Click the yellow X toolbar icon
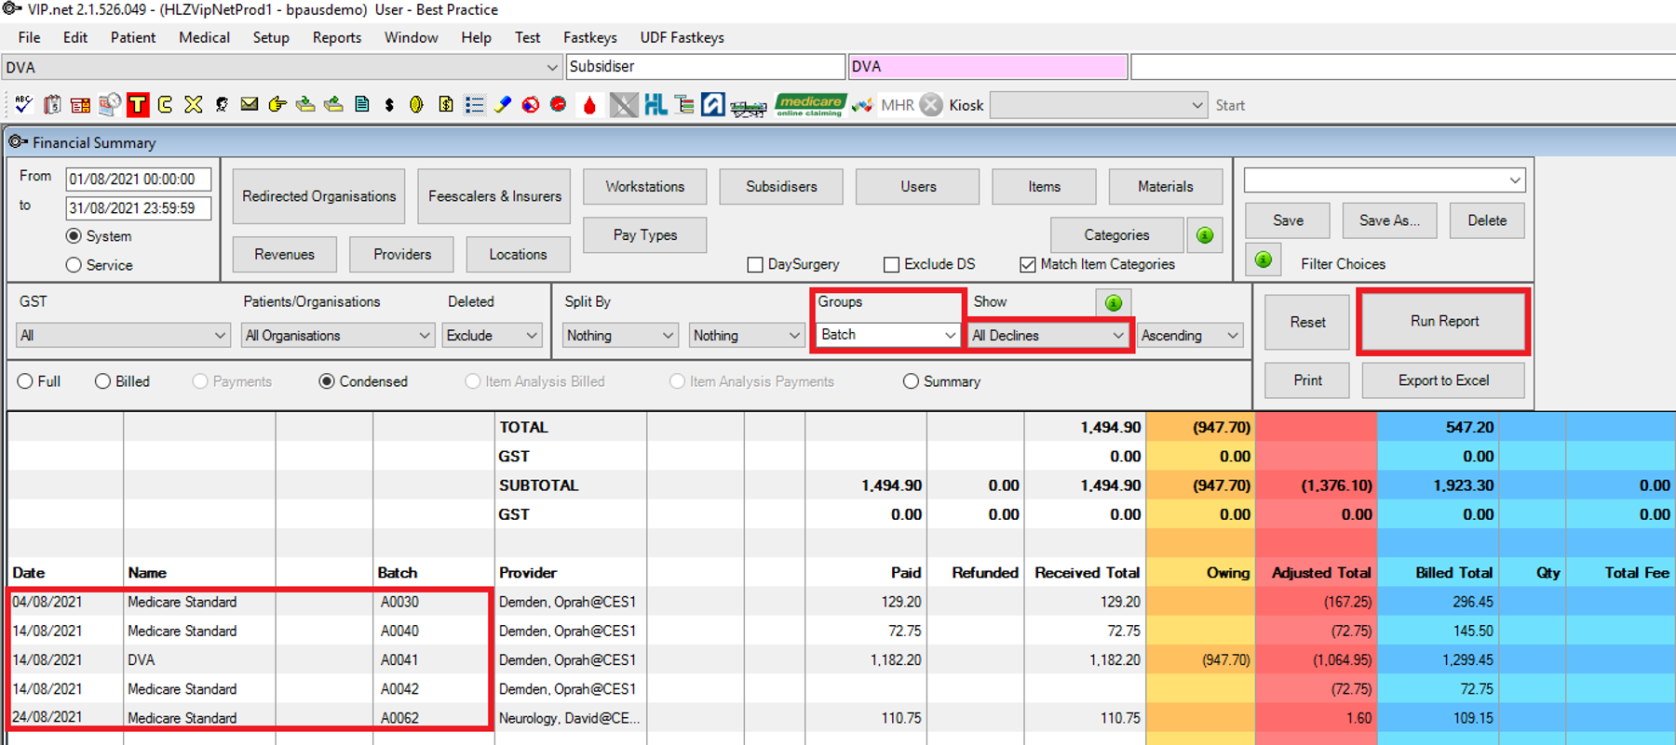The width and height of the screenshot is (1676, 745). tap(193, 104)
